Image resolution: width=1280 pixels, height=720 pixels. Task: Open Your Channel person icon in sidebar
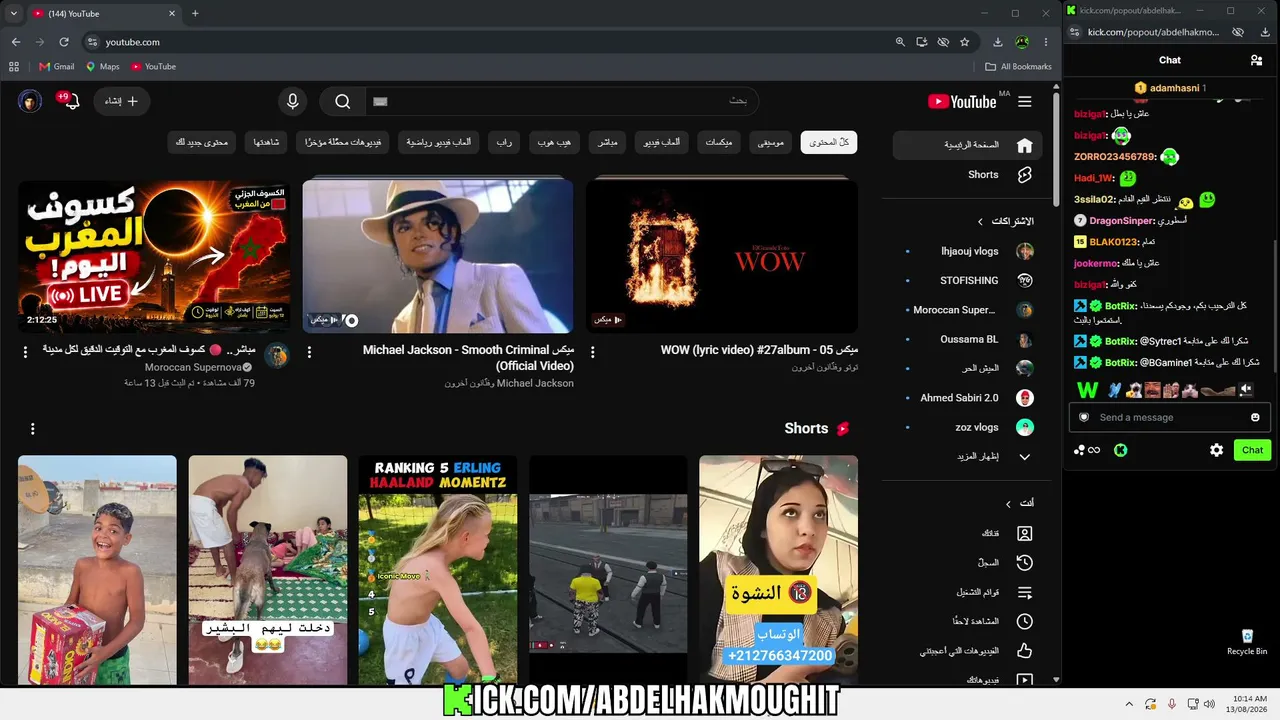click(1024, 533)
